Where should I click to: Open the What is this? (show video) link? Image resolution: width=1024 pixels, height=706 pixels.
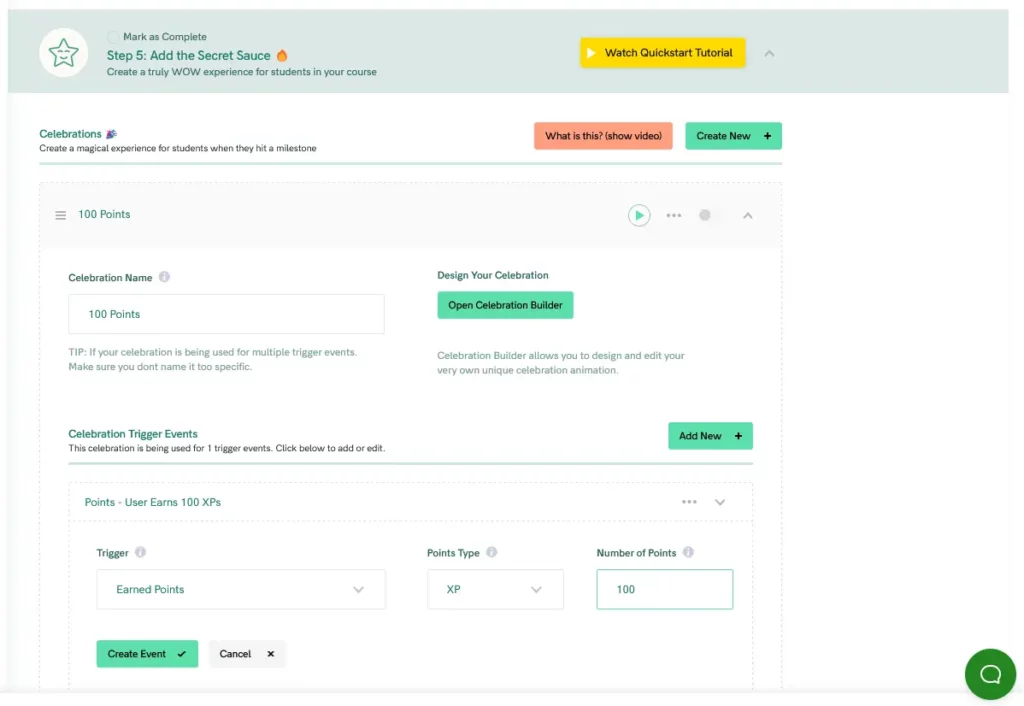[603, 135]
